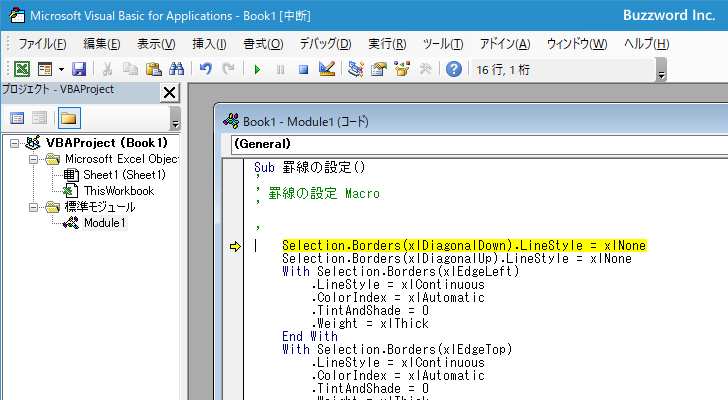Open the アドイン(A) menu
This screenshot has width=728, height=400.
pos(505,44)
